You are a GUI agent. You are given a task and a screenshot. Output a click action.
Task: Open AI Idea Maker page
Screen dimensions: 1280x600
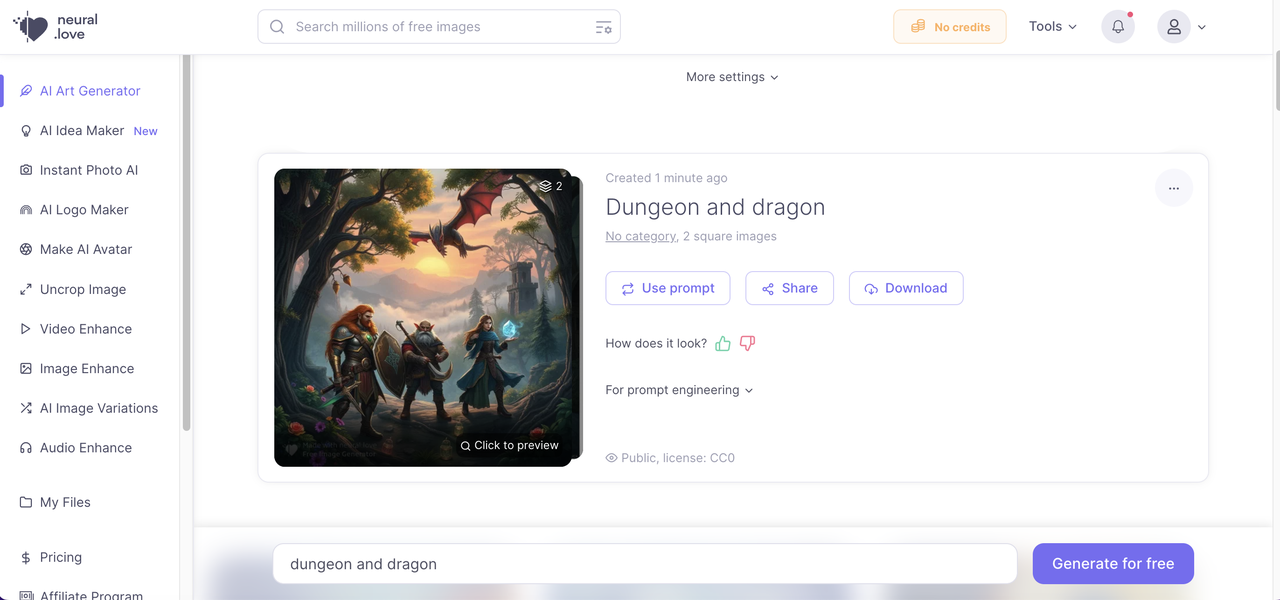[x=82, y=131]
